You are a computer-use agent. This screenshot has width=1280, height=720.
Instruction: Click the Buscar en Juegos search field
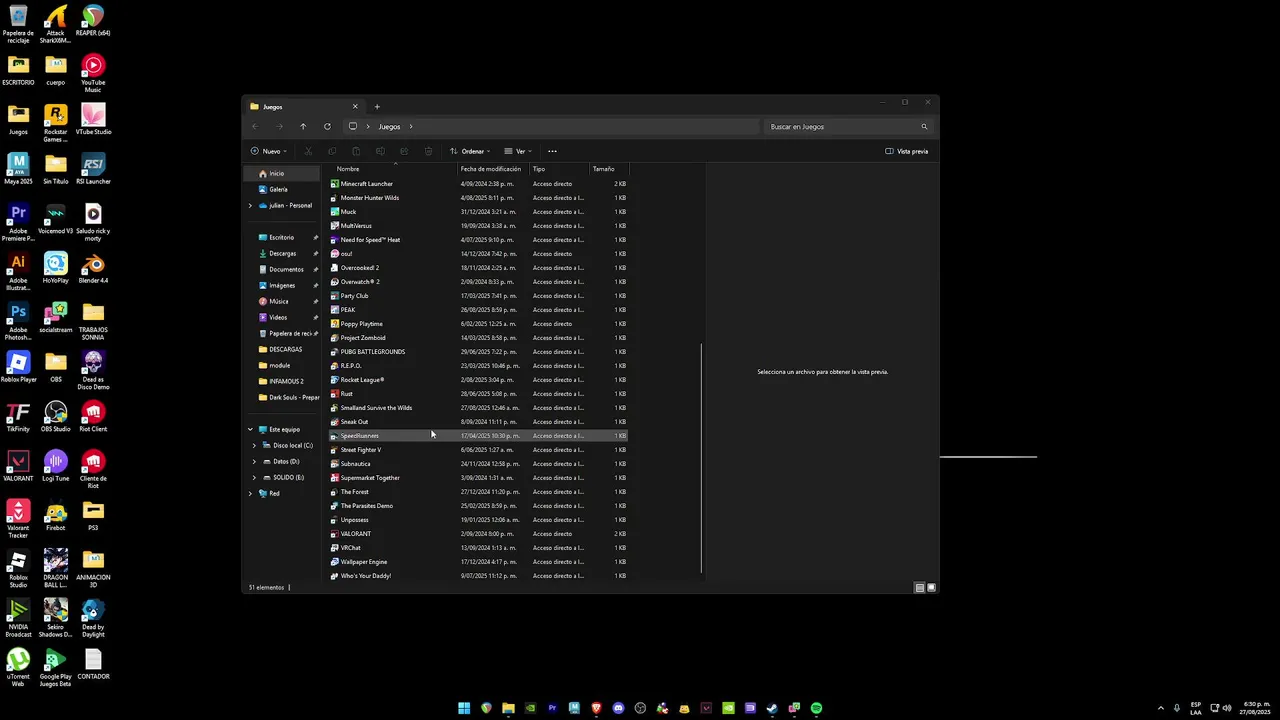pyautogui.click(x=846, y=127)
